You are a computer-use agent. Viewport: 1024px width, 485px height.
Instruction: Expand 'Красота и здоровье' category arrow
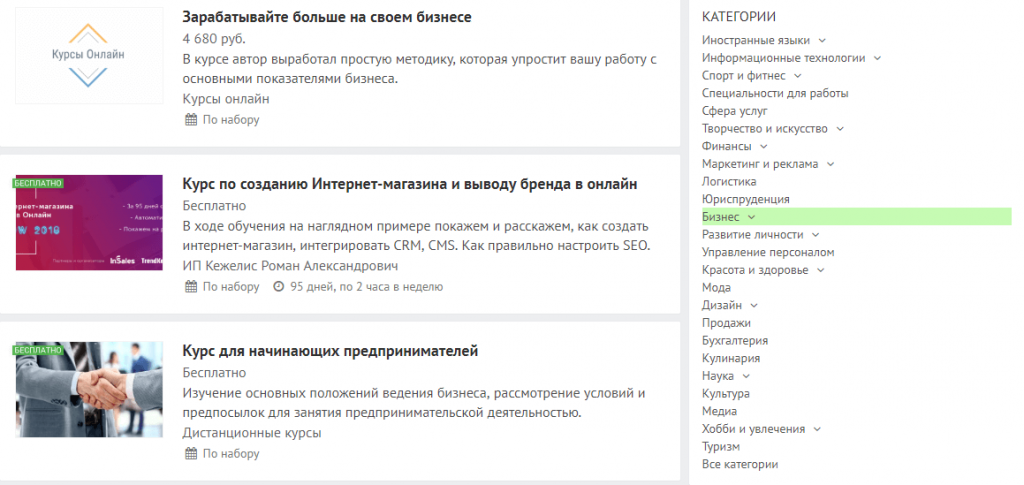820,270
